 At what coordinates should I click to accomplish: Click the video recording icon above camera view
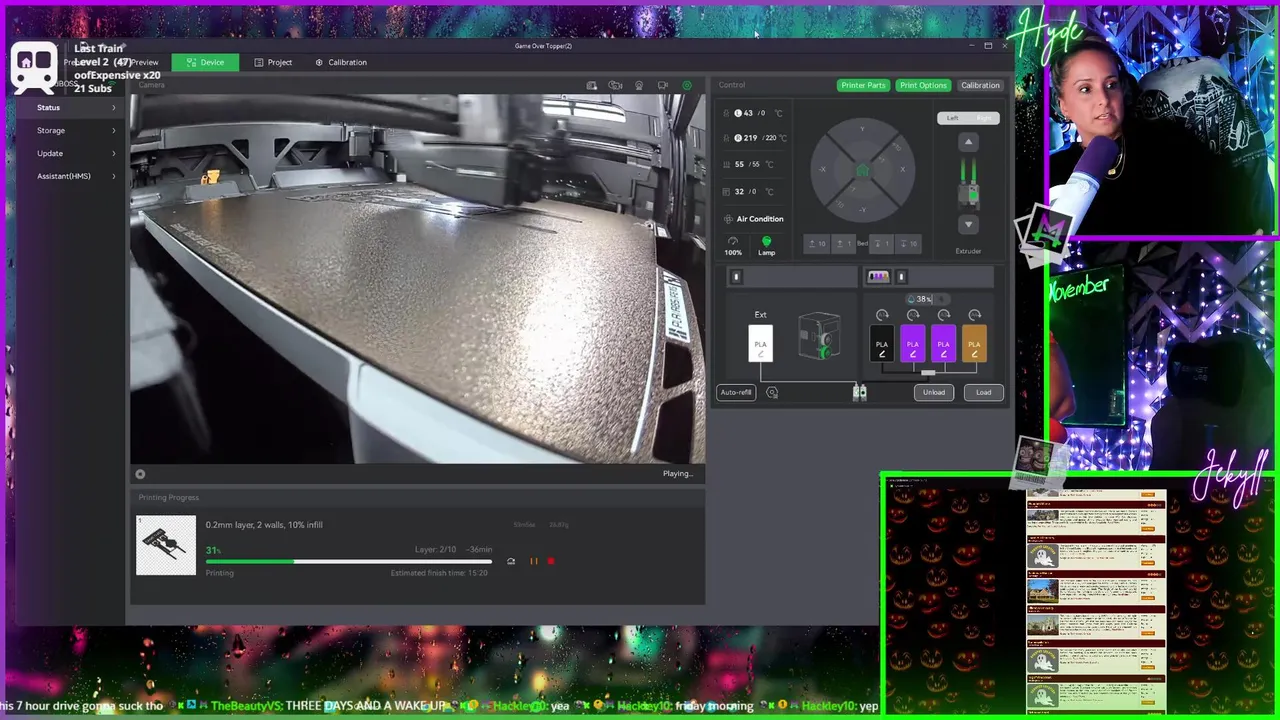662,85
